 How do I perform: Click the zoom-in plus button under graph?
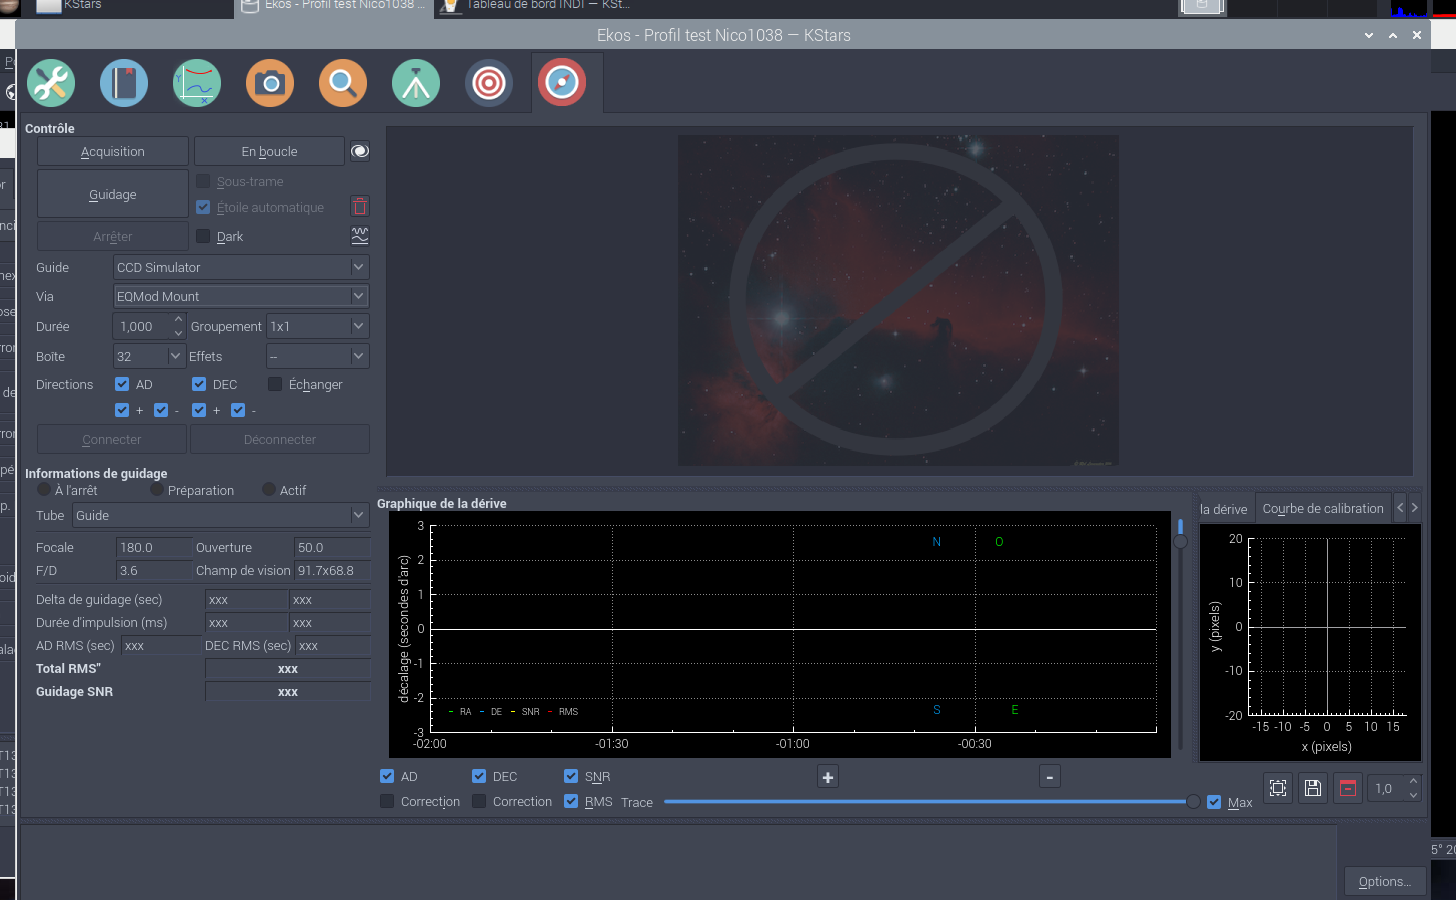tap(827, 777)
